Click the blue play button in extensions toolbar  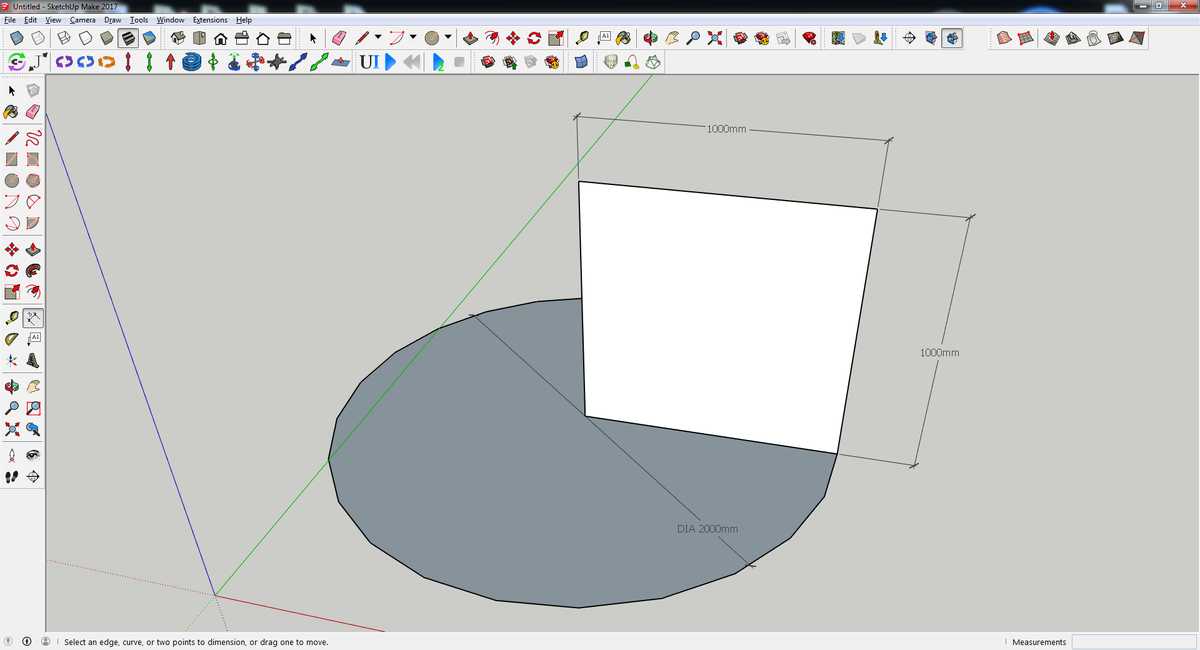coord(391,62)
